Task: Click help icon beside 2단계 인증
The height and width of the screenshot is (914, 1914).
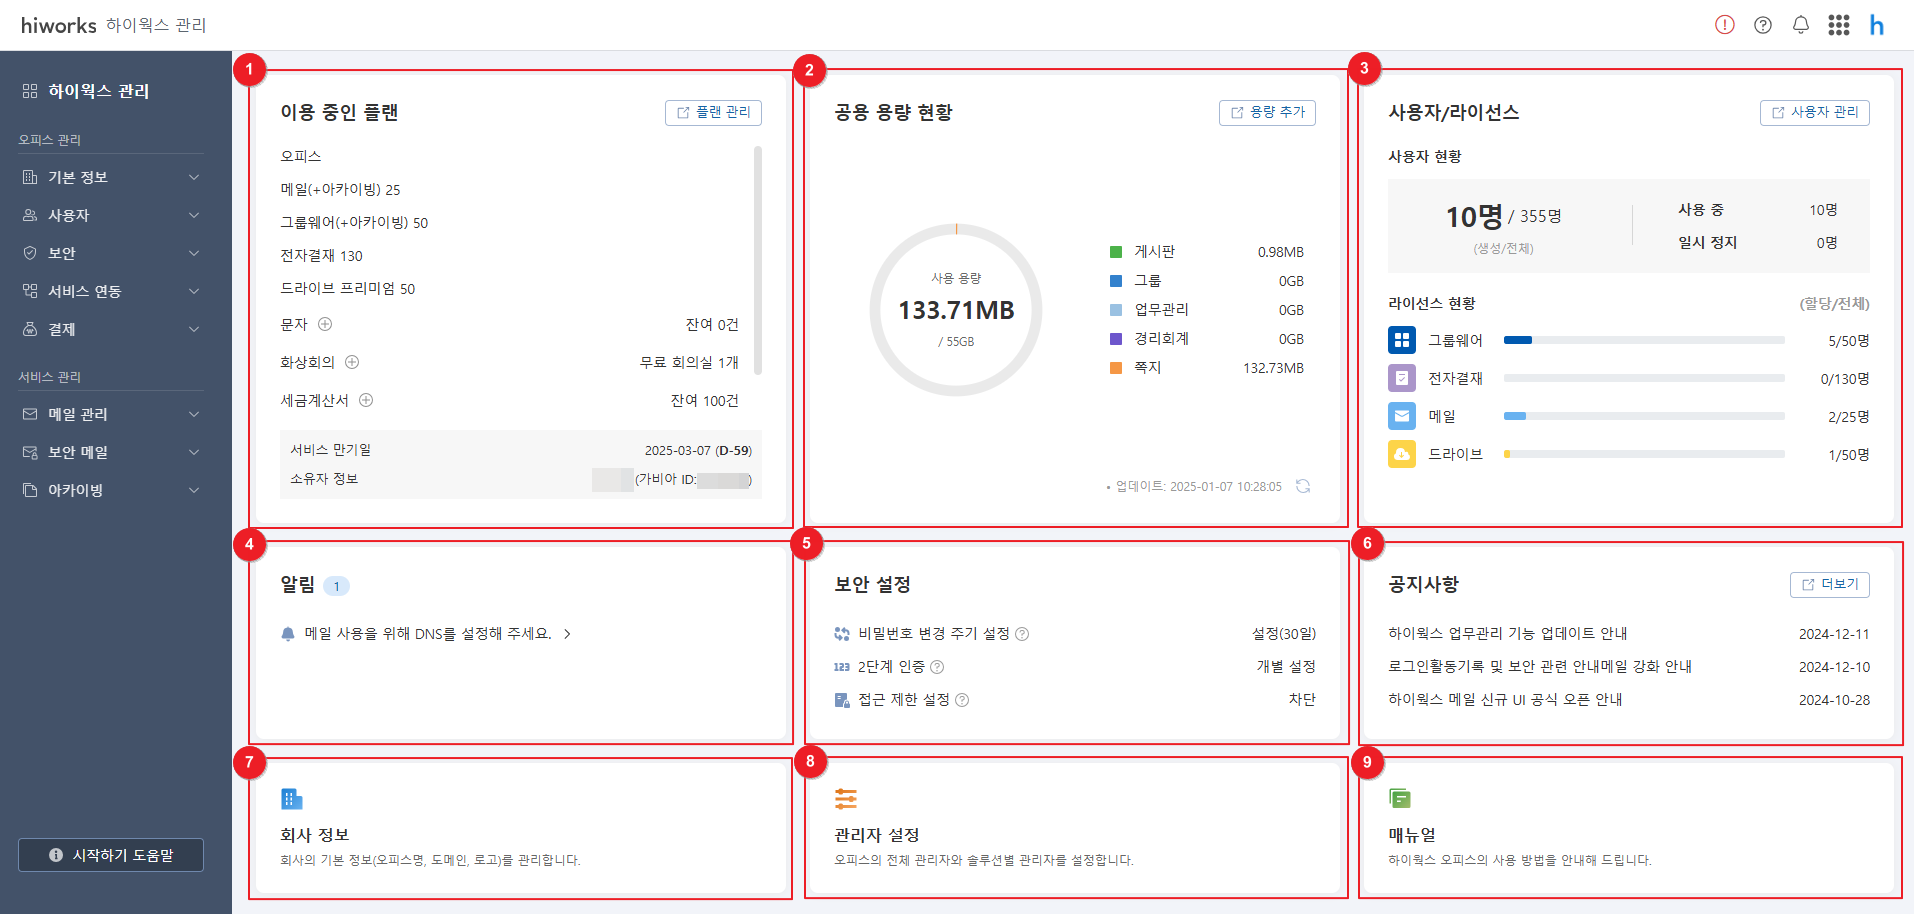Action: coord(937,667)
